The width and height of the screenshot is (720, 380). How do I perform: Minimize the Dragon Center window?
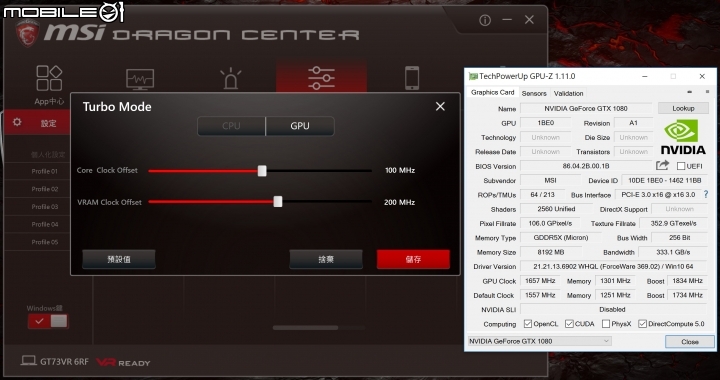(507, 20)
